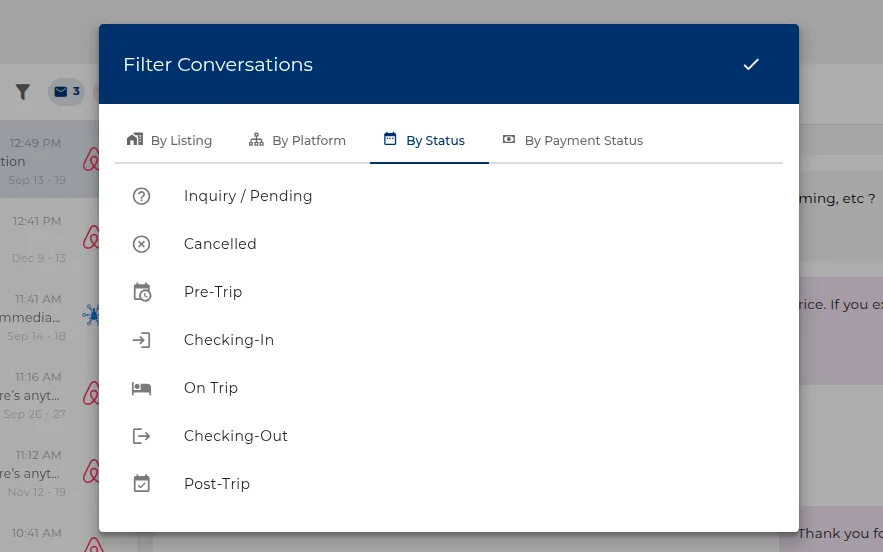Click the calendar icon in By Status tab
The width and height of the screenshot is (883, 552).
390,139
